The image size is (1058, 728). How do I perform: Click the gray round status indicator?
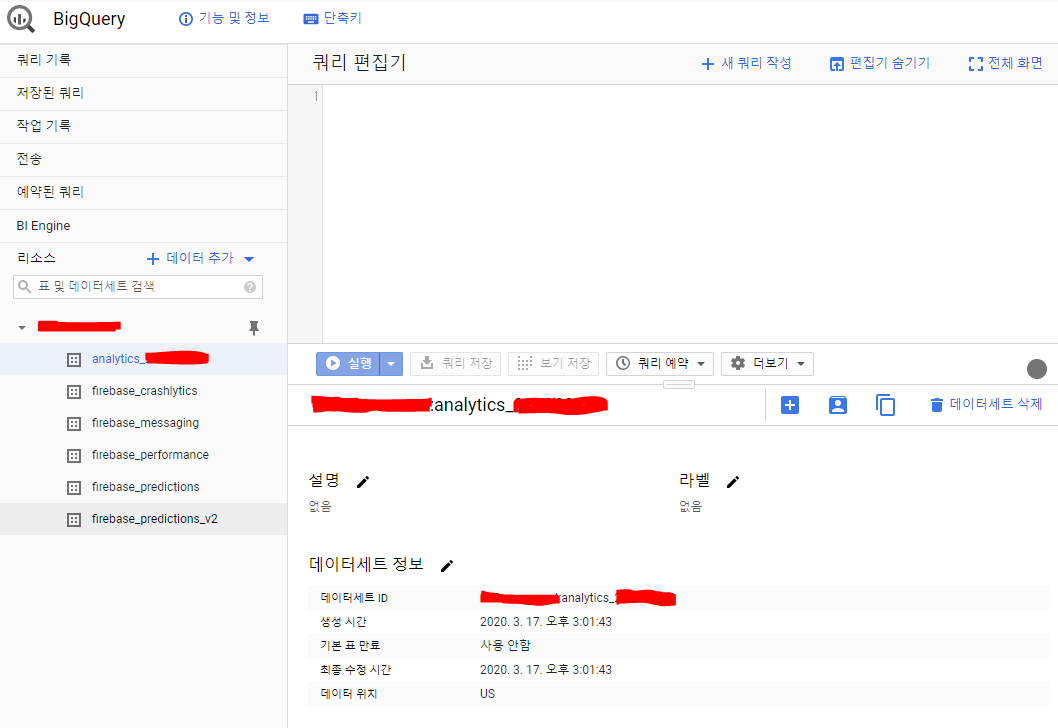[1036, 369]
